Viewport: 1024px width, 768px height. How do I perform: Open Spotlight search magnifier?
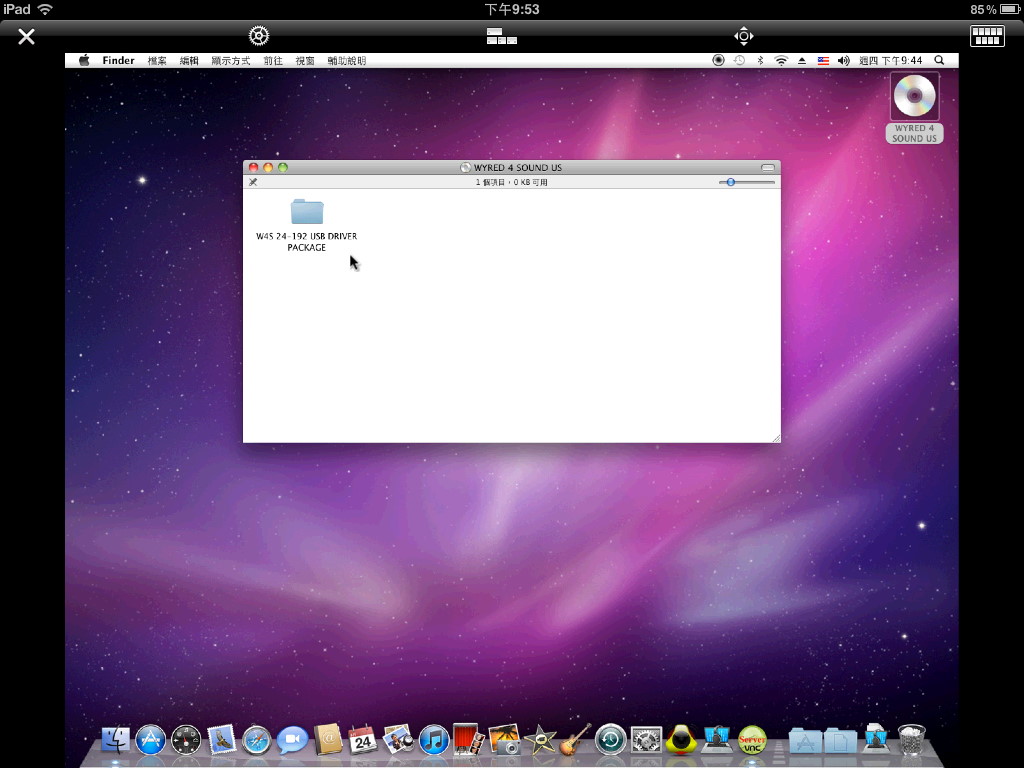[939, 60]
